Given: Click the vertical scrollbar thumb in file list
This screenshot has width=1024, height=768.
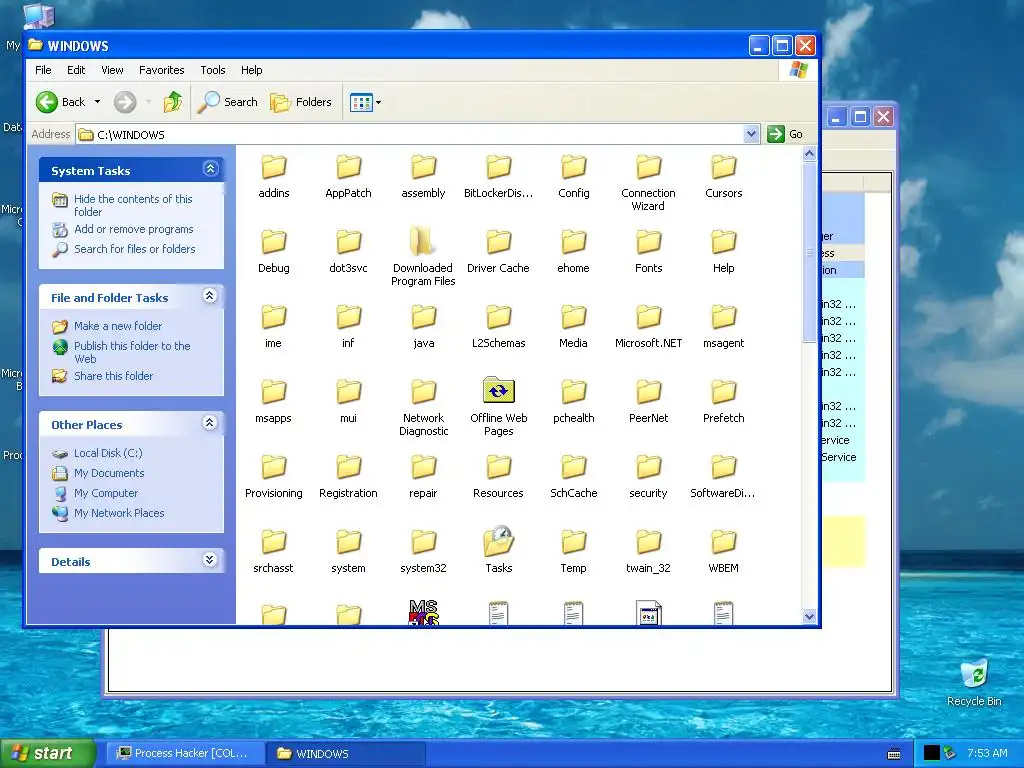Looking at the screenshot, I should pyautogui.click(x=809, y=252).
